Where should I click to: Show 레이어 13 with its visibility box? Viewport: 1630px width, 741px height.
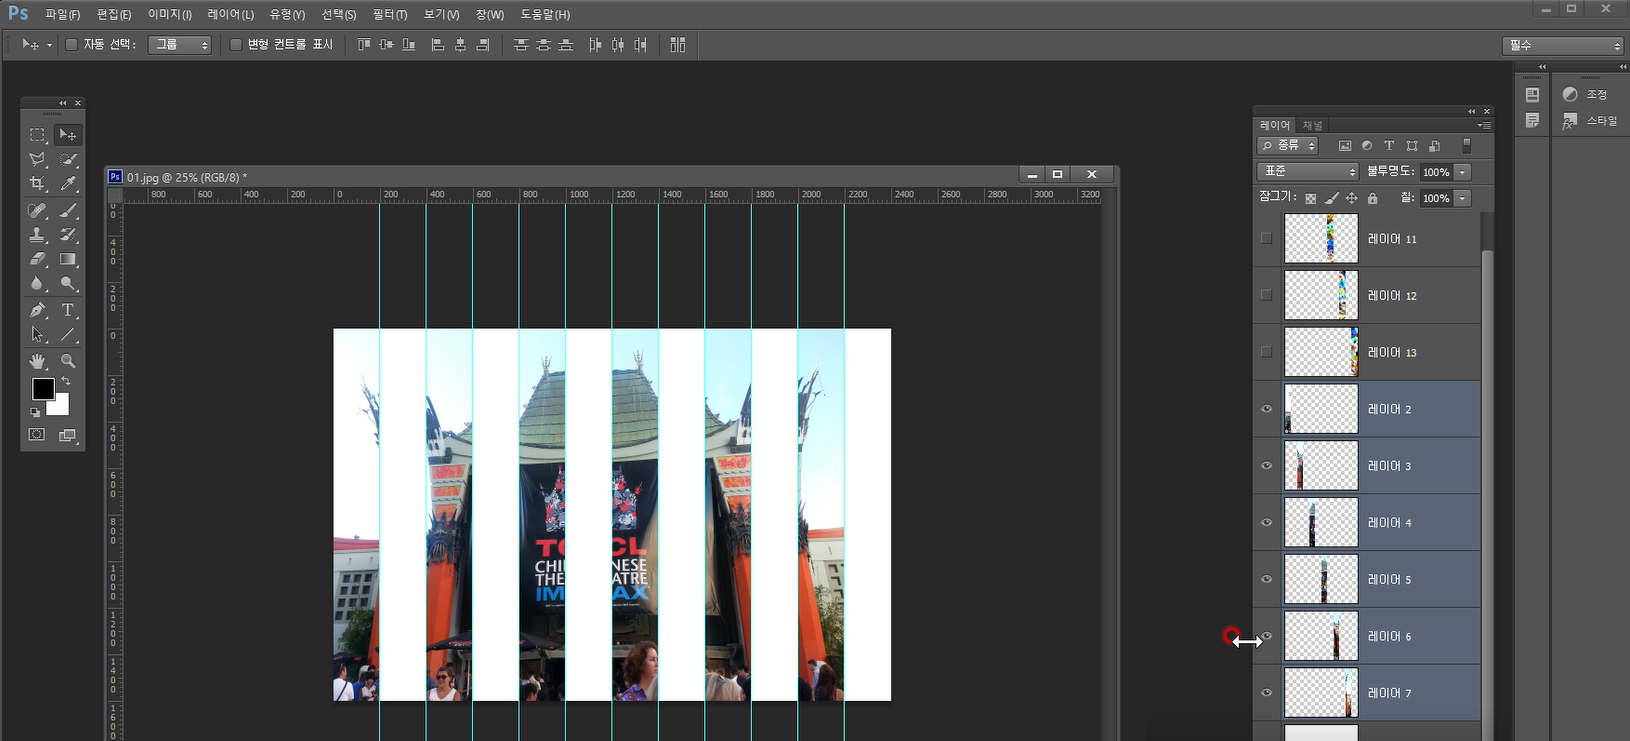(x=1267, y=352)
